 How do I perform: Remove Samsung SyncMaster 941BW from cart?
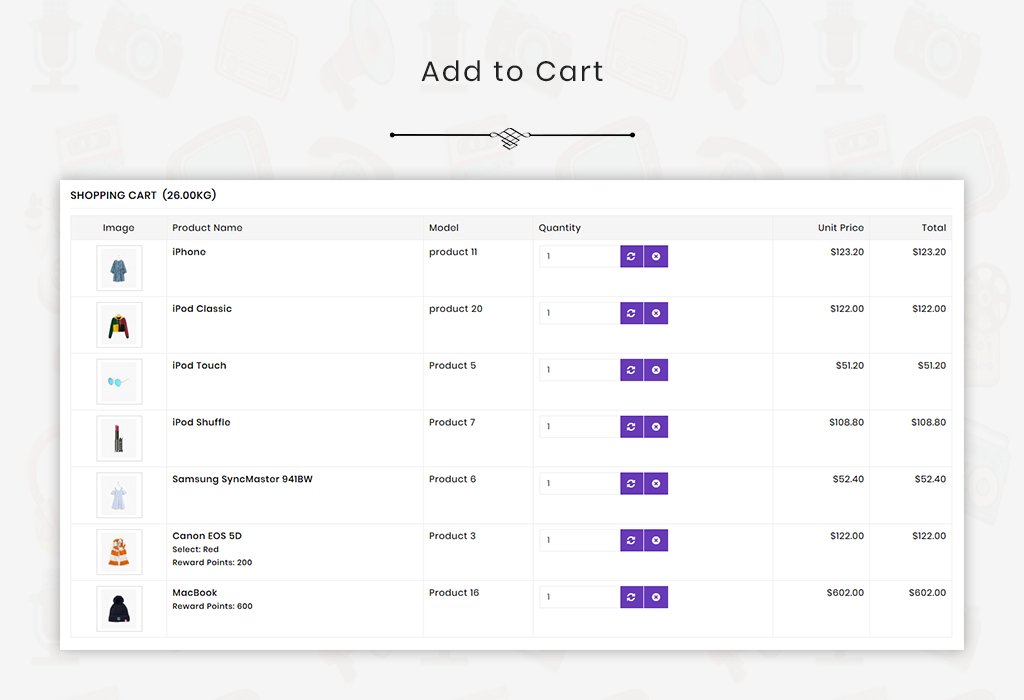656,484
